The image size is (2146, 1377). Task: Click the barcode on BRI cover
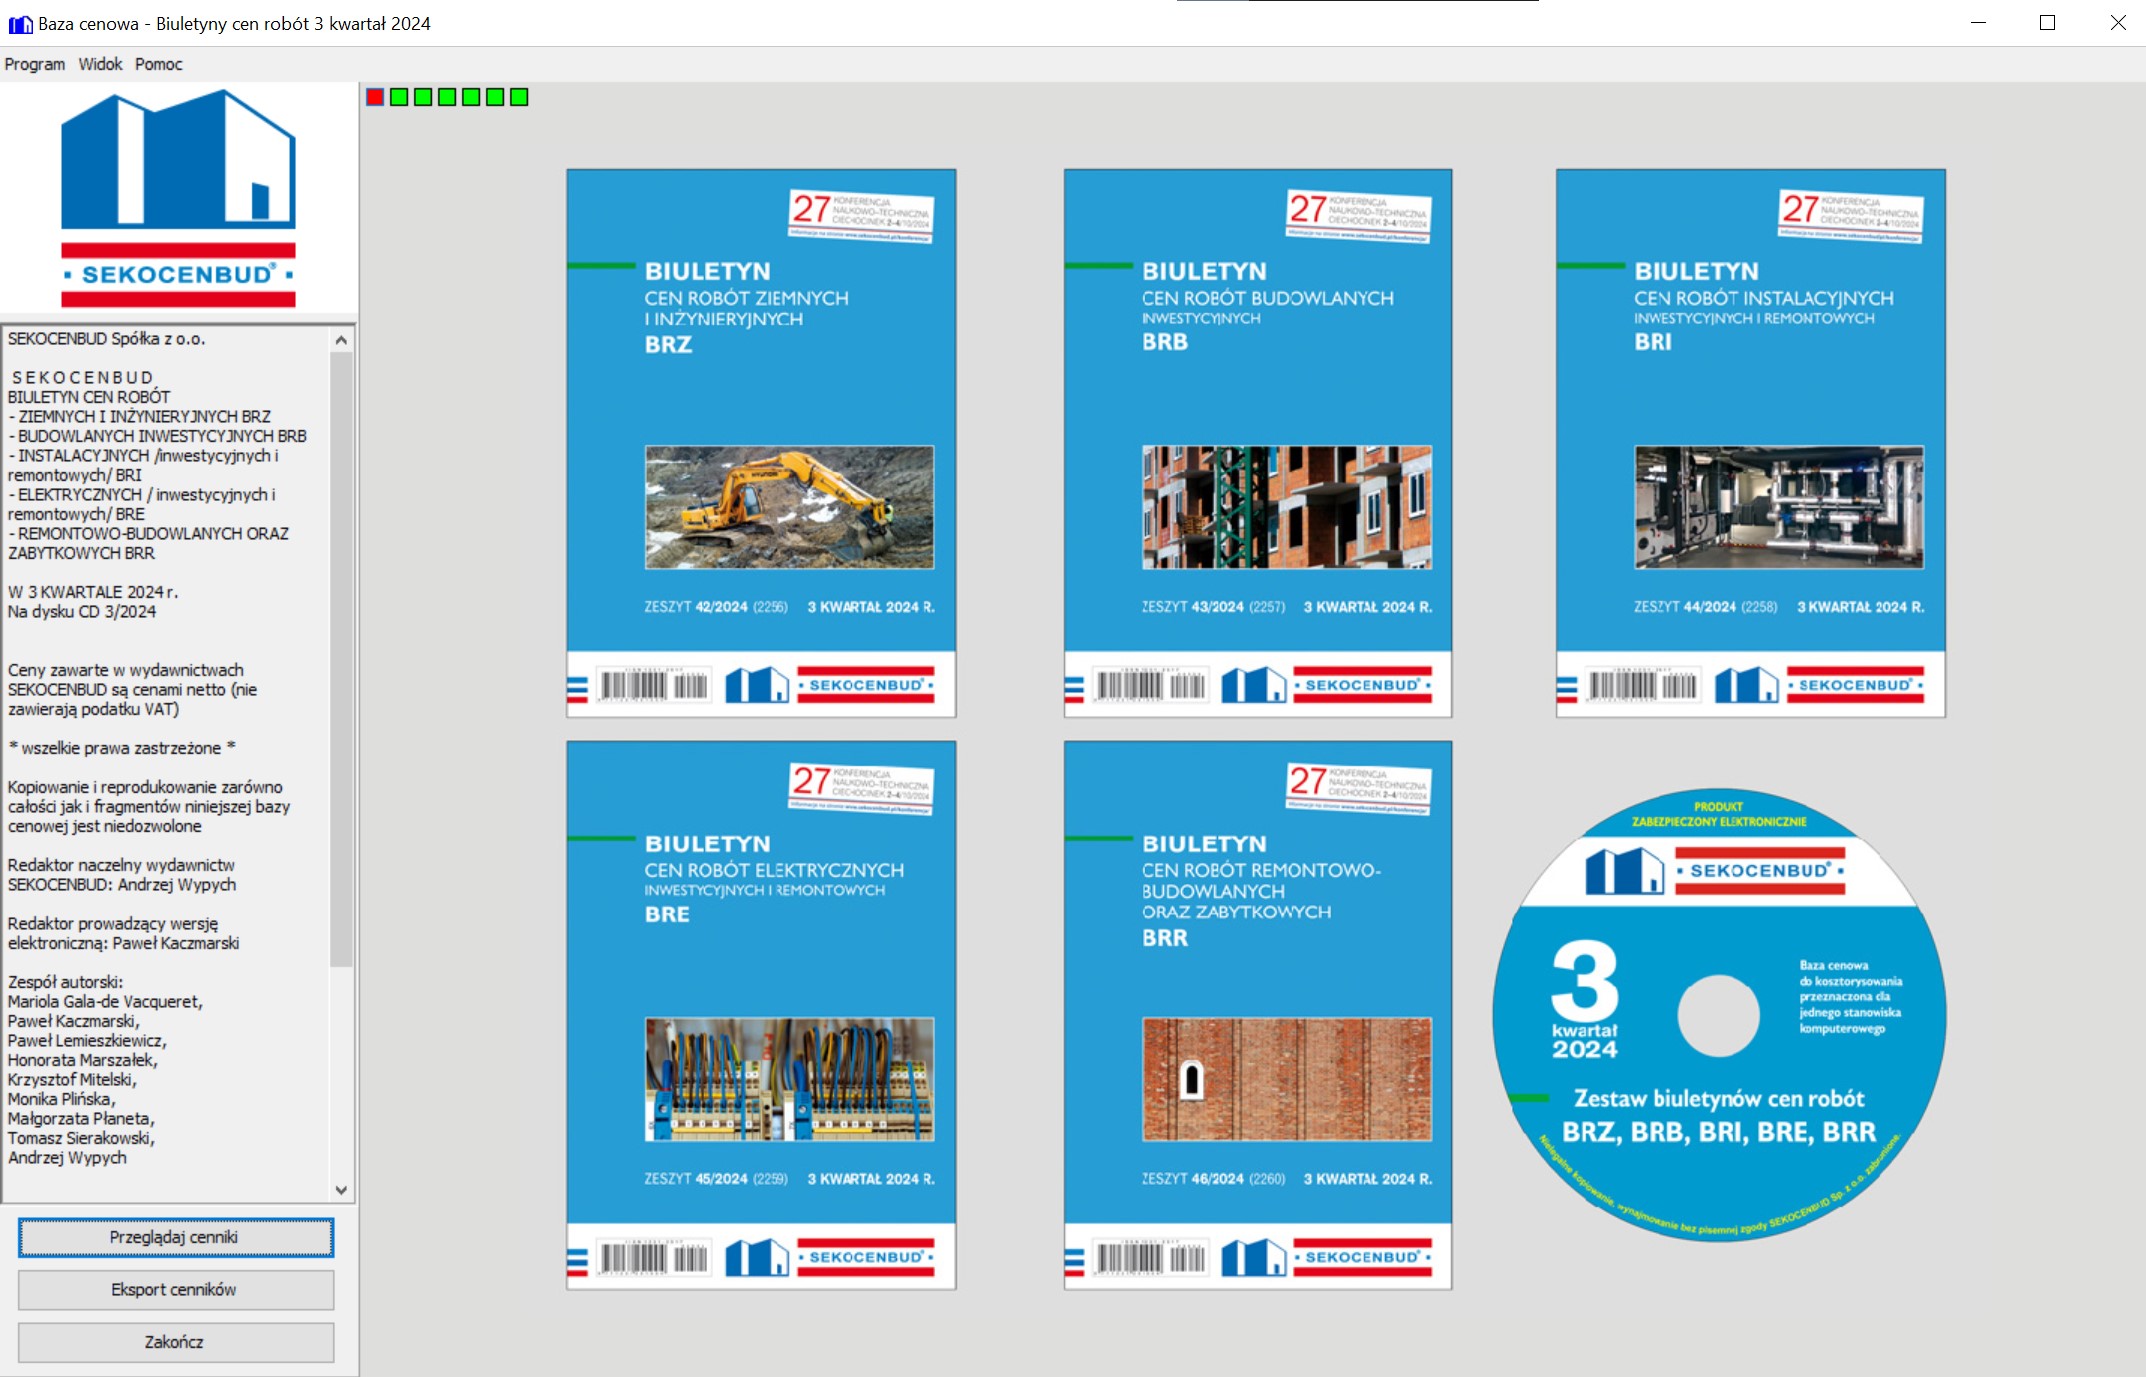click(x=1643, y=685)
